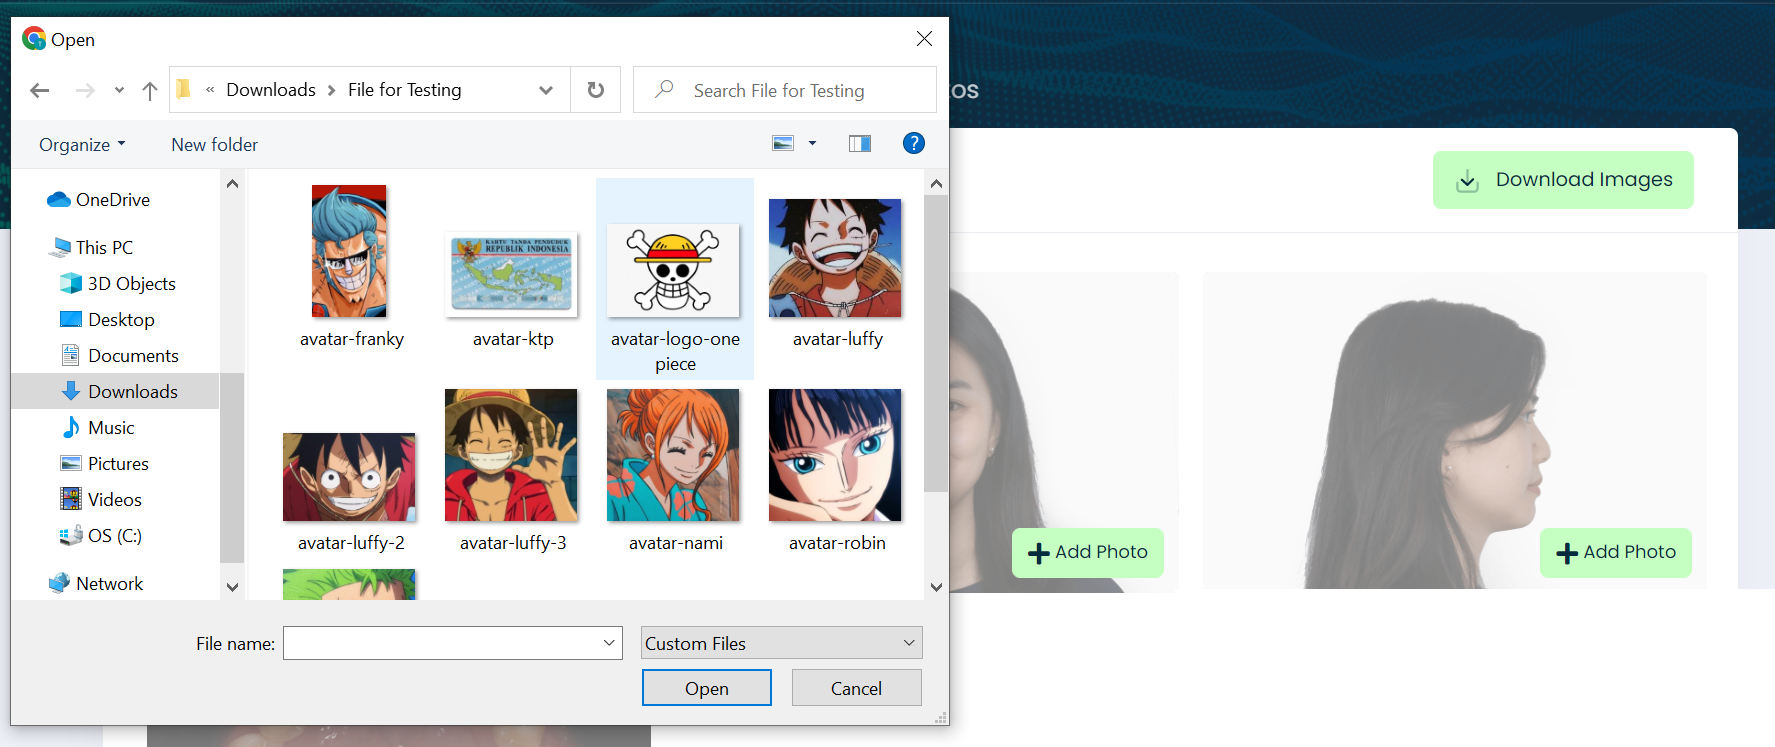Click Add Photo on the side-profile photo

[x=1615, y=552]
